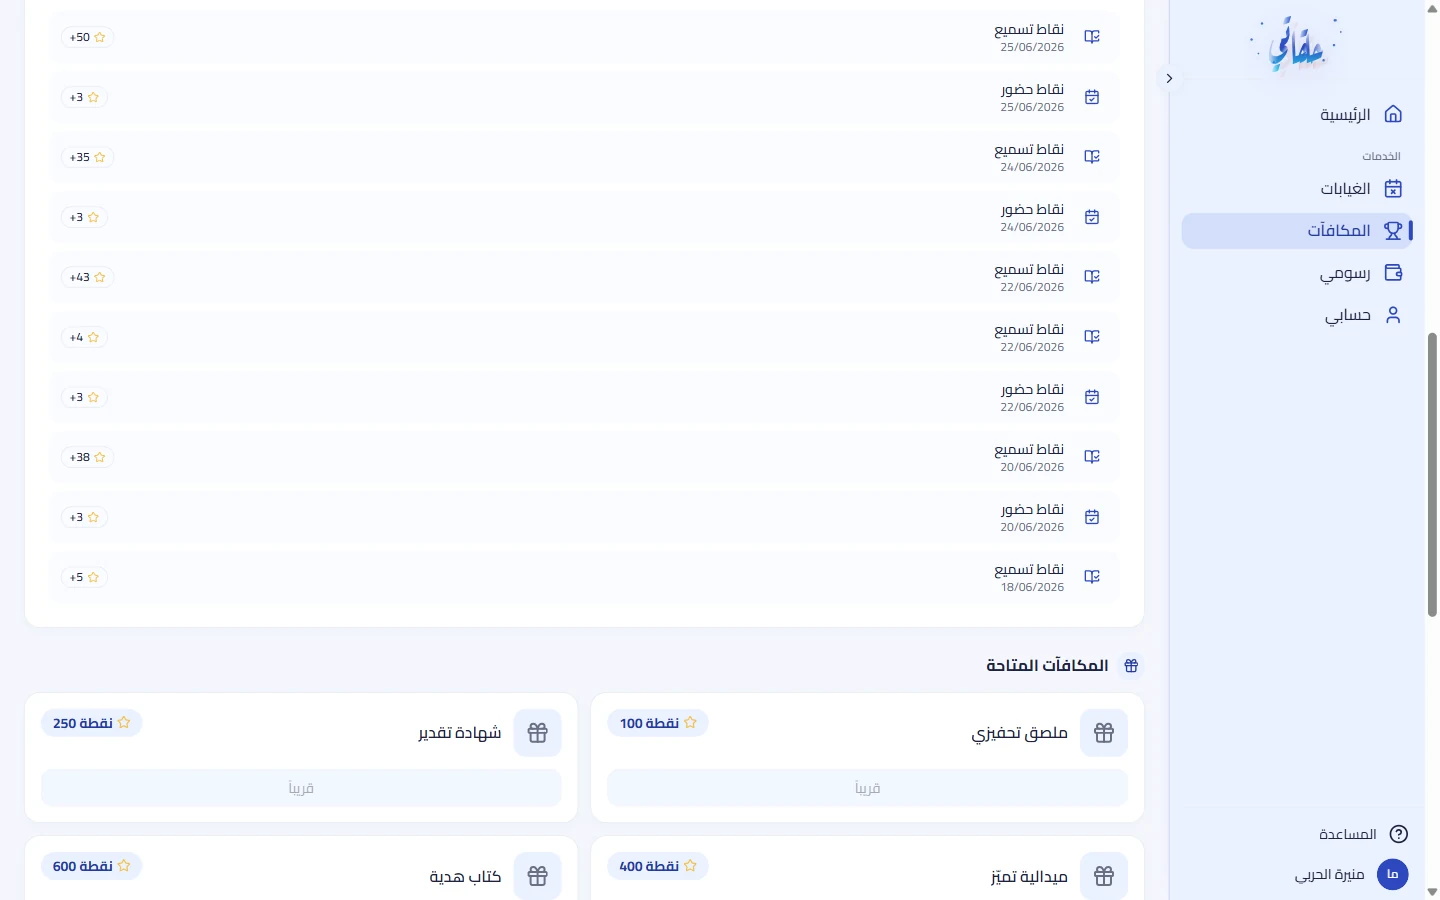Click the 400 نقطة badge
Image resolution: width=1440 pixels, height=900 pixels.
(658, 866)
